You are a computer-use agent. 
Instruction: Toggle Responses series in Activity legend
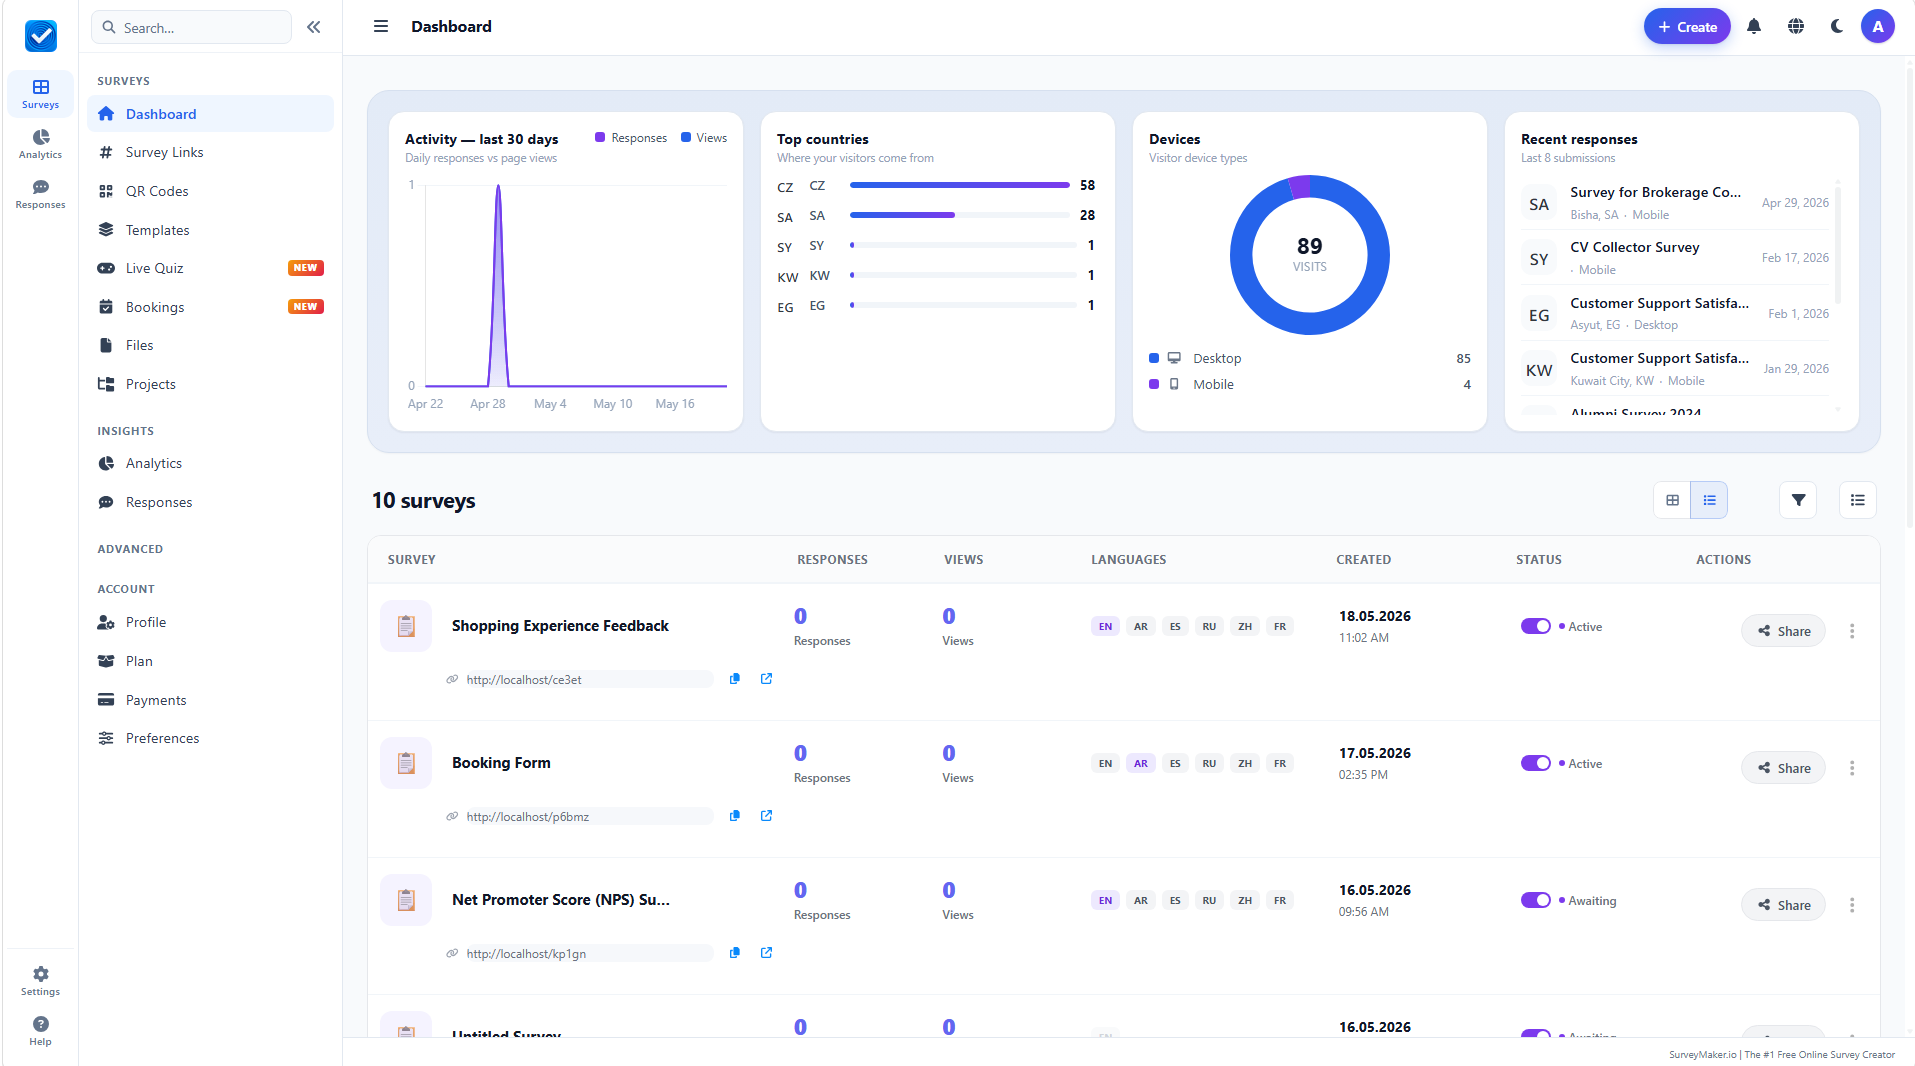tap(631, 138)
